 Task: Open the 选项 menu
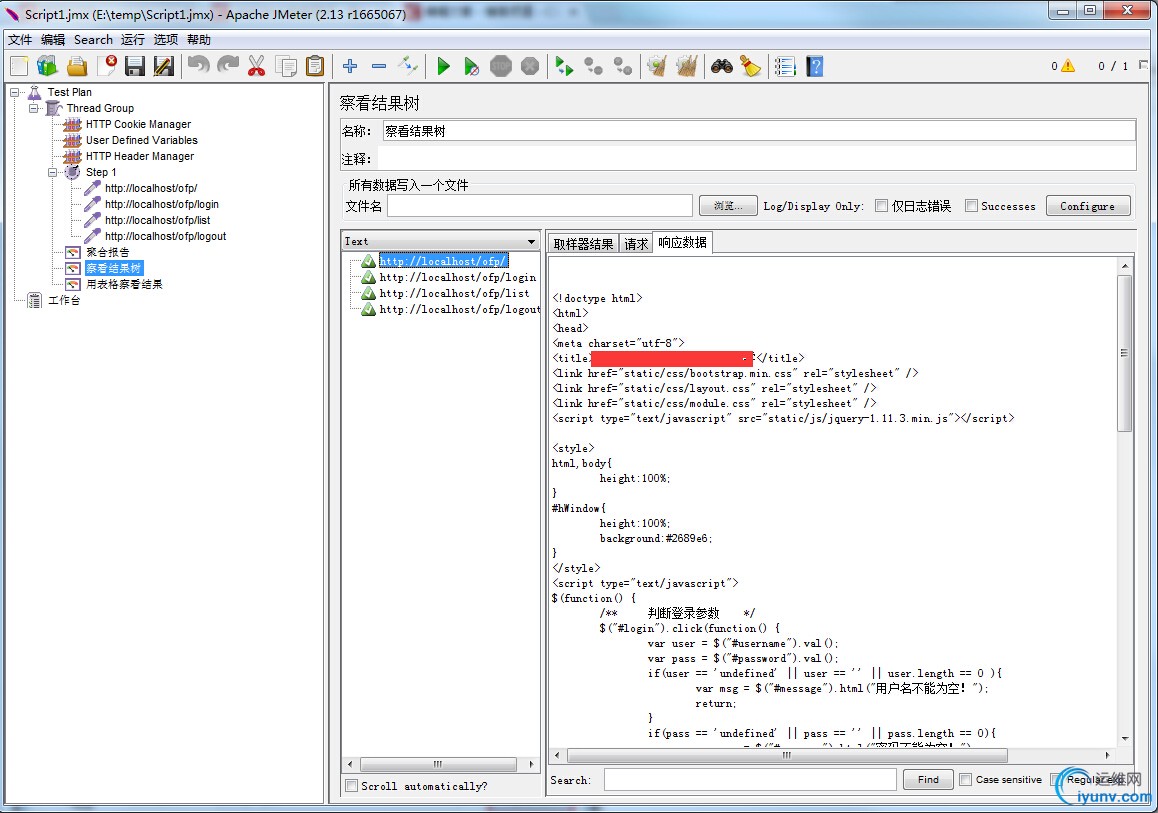165,39
